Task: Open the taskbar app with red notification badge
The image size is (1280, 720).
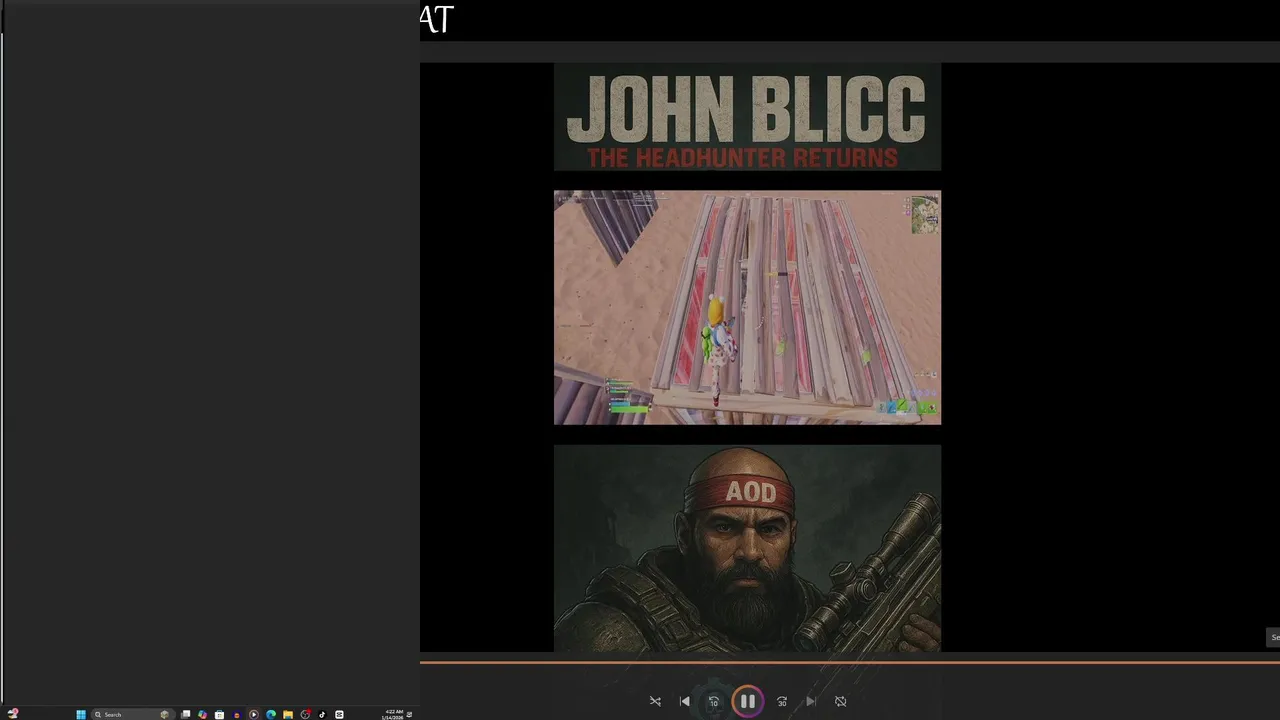Action: pos(305,714)
